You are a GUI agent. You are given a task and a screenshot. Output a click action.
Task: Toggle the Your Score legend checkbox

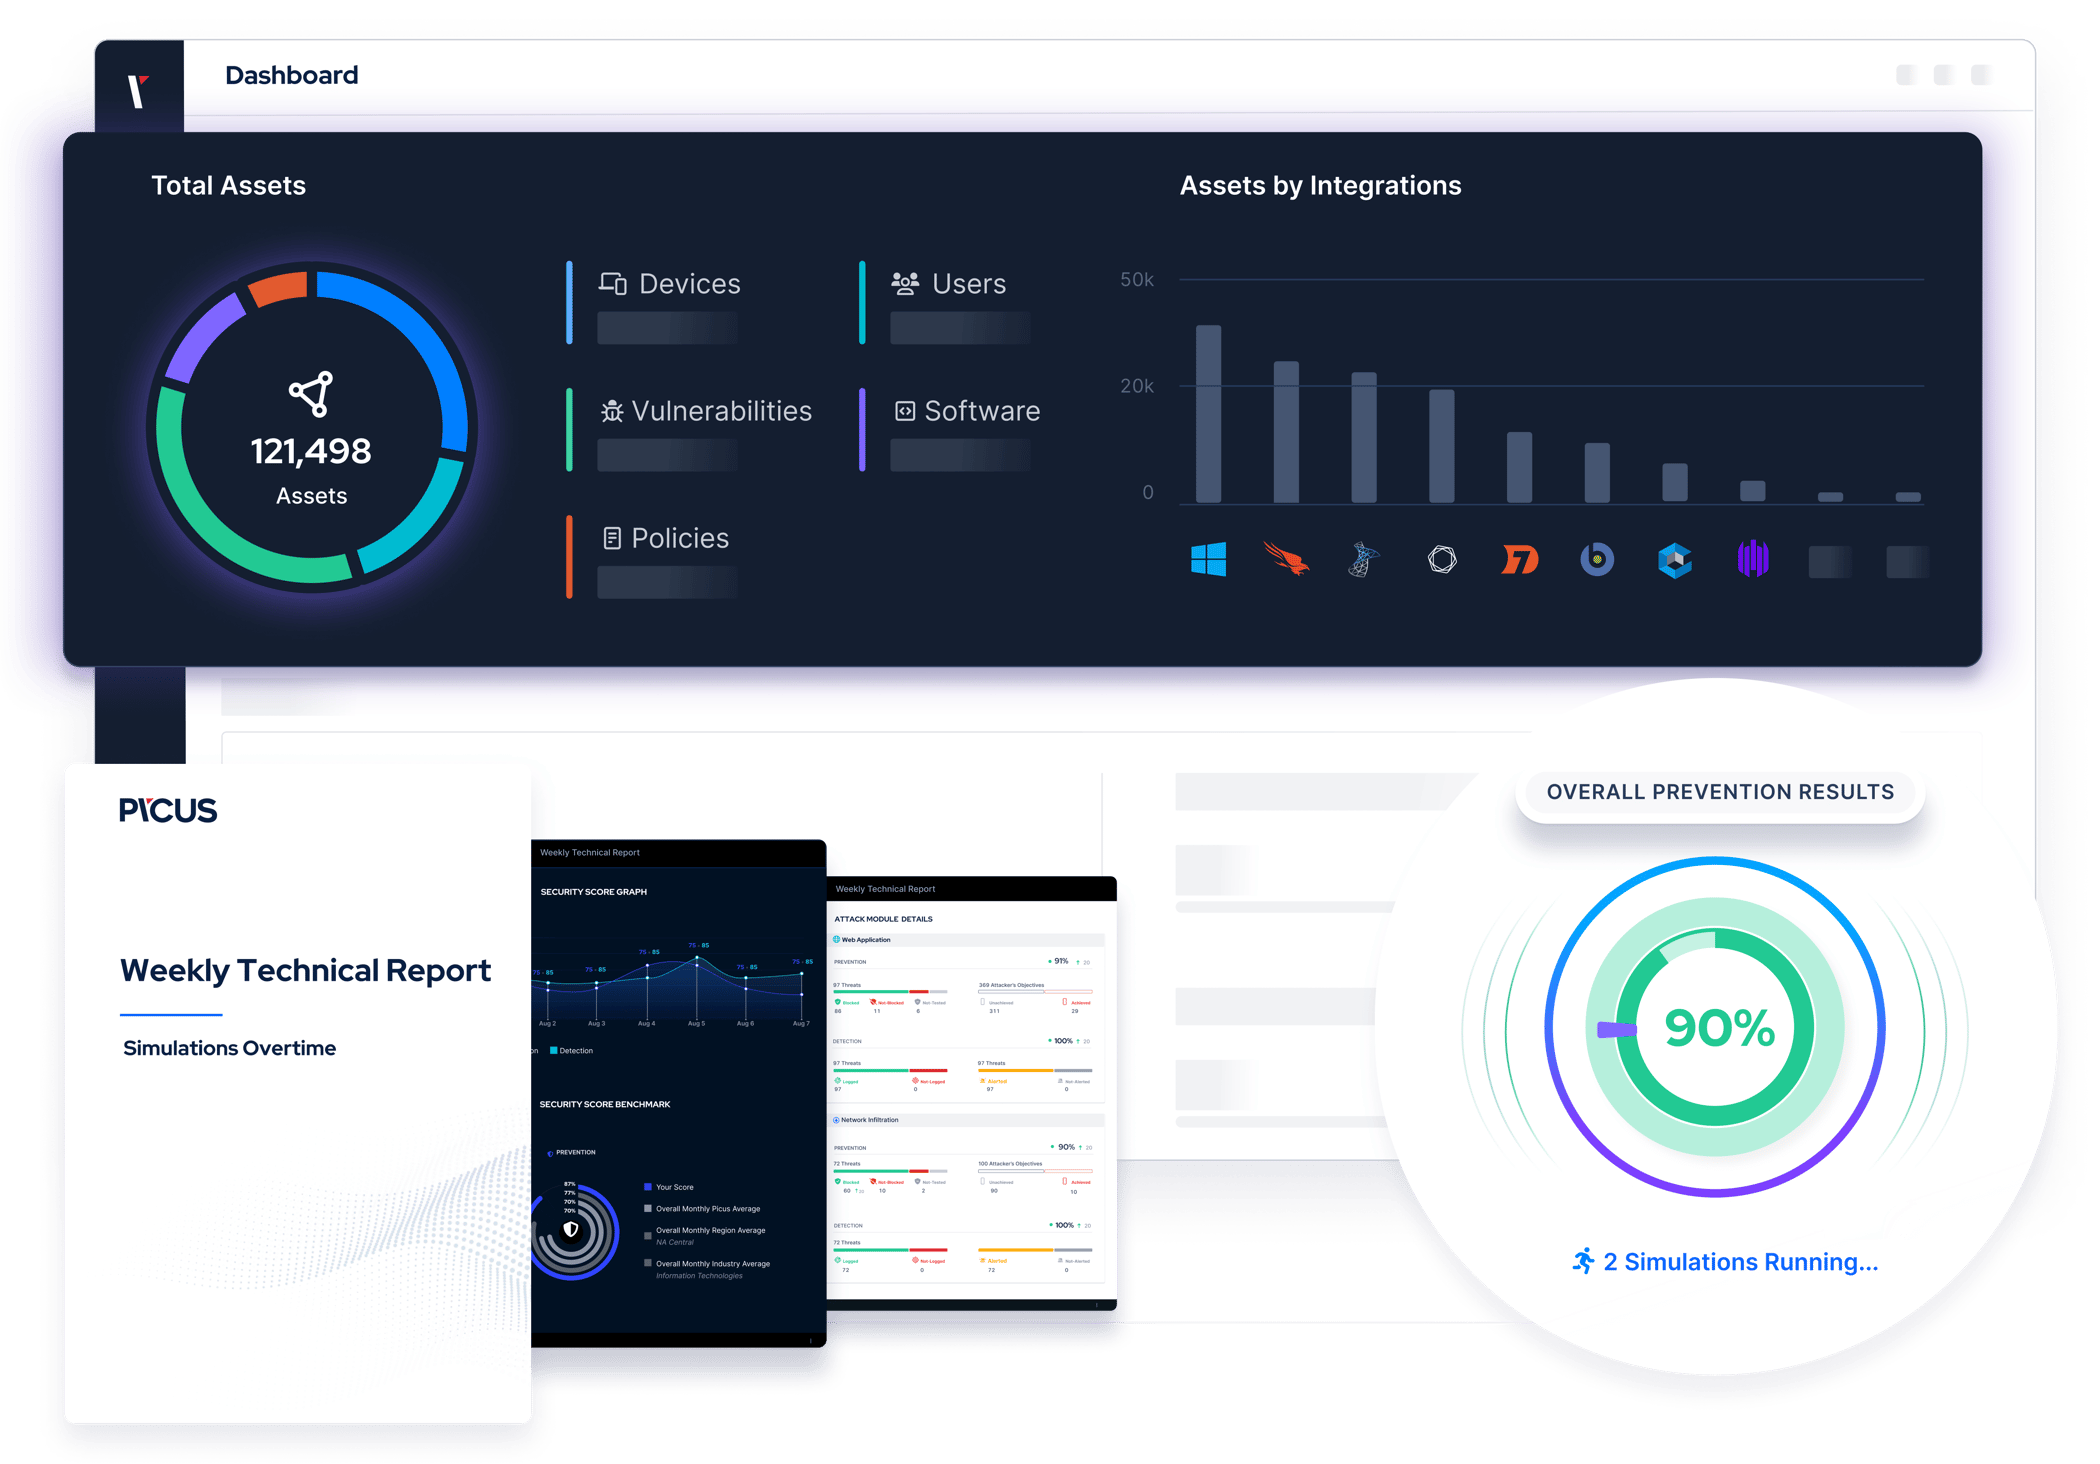(x=648, y=1186)
